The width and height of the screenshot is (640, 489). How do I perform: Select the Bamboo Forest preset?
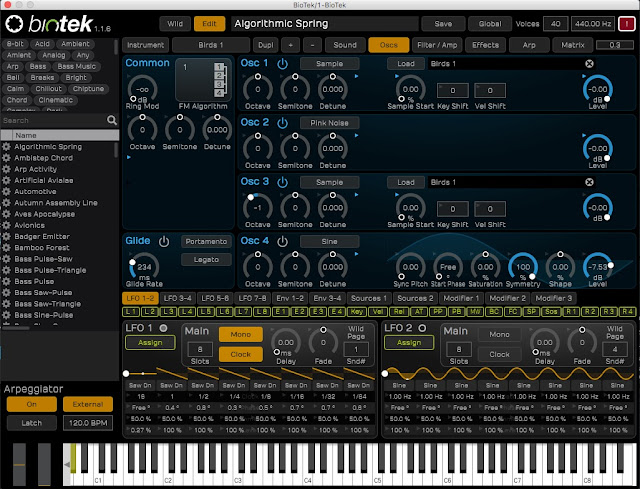coord(42,248)
